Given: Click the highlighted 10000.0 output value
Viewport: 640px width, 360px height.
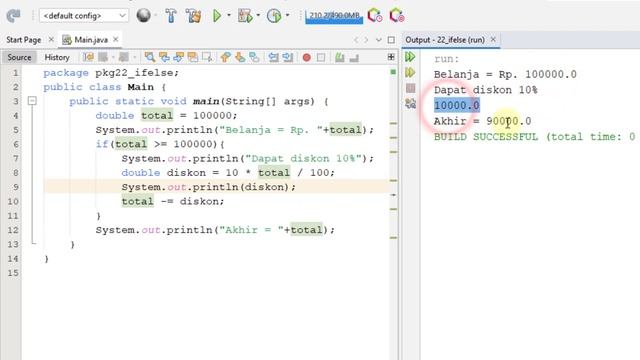Looking at the screenshot, I should pyautogui.click(x=457, y=105).
